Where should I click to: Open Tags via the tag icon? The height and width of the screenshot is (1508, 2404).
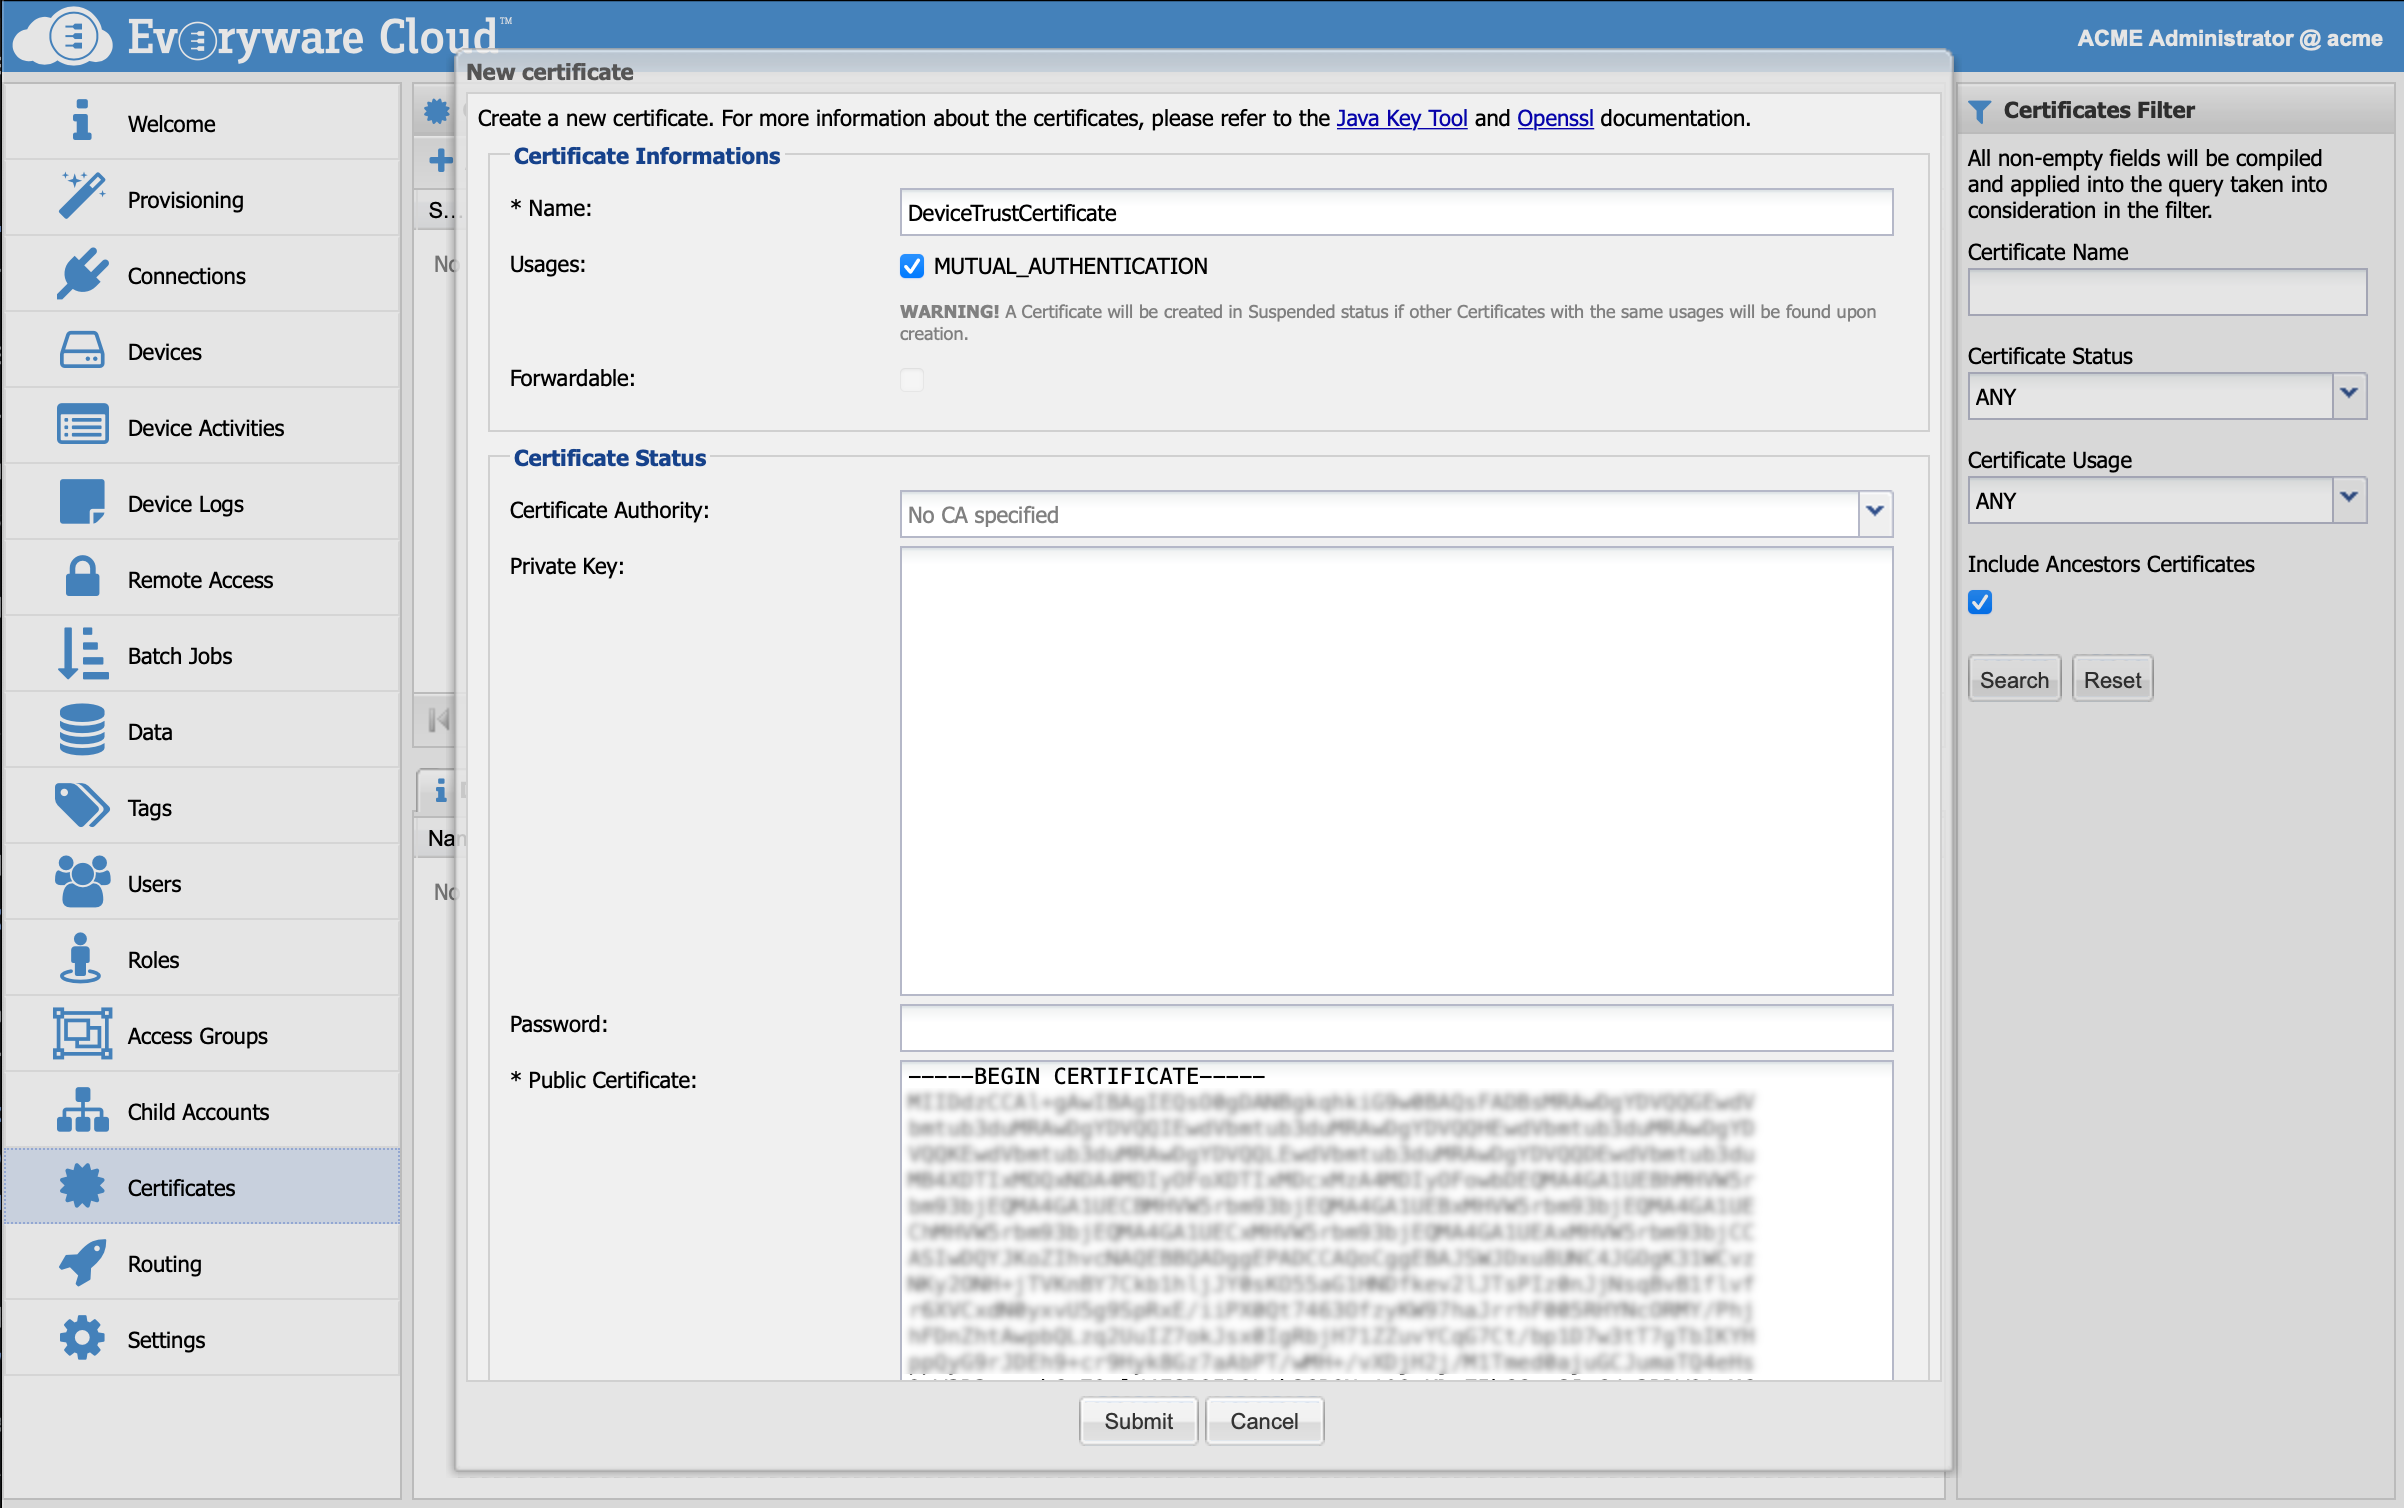(82, 806)
